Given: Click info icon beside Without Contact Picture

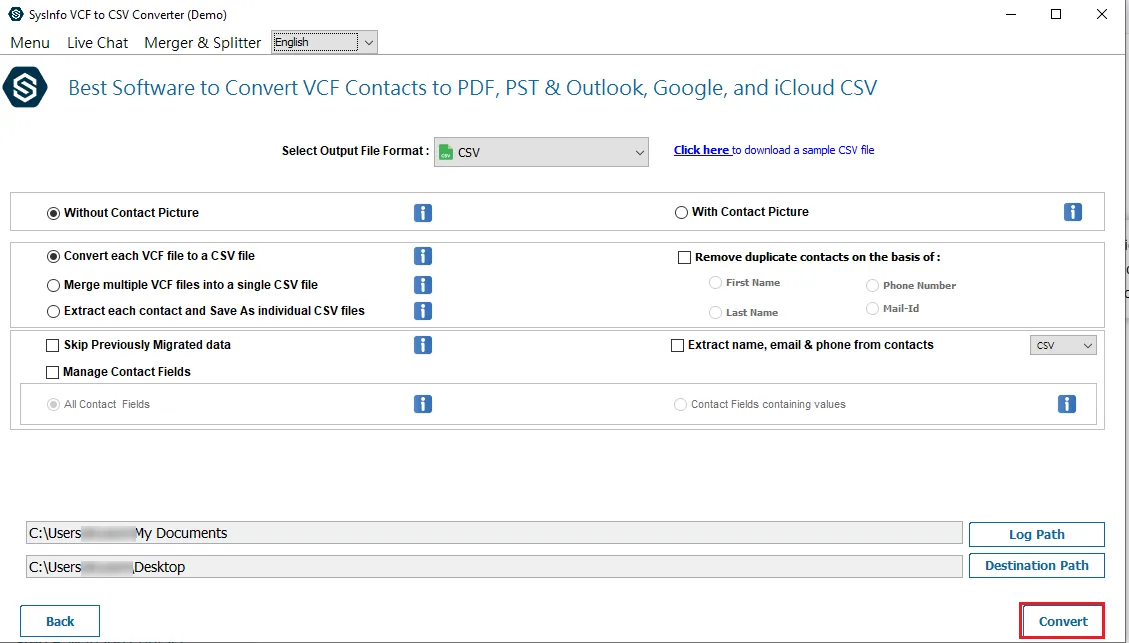Looking at the screenshot, I should pyautogui.click(x=423, y=213).
